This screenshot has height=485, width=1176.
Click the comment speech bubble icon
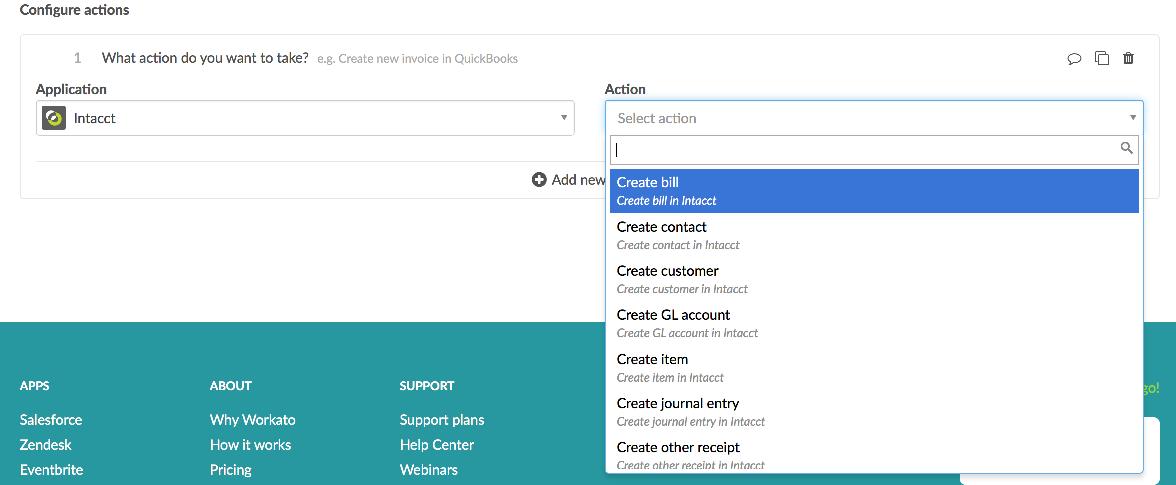(x=1074, y=58)
